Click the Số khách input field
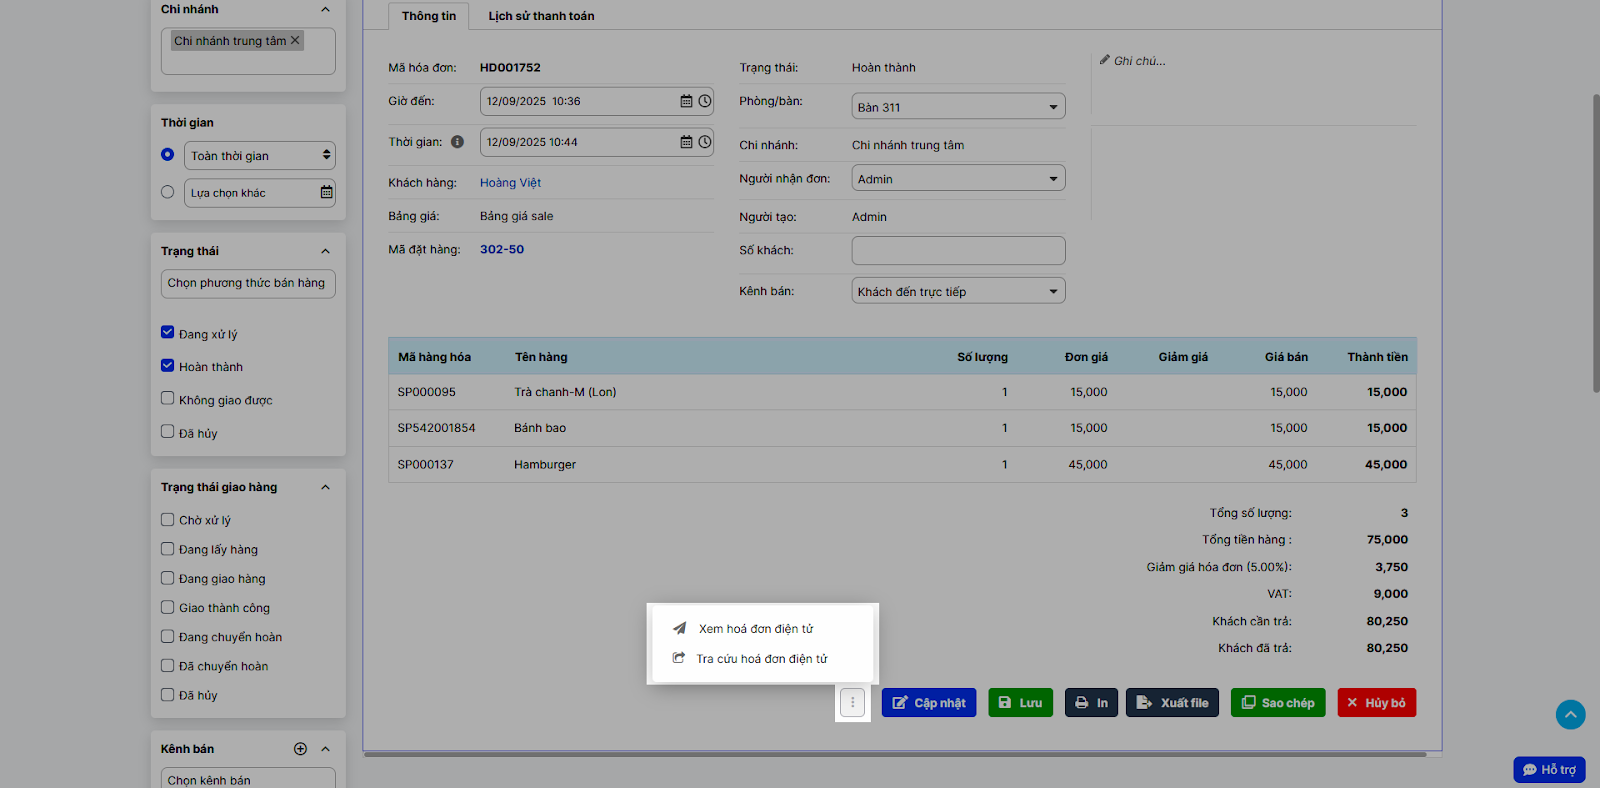 coord(958,250)
